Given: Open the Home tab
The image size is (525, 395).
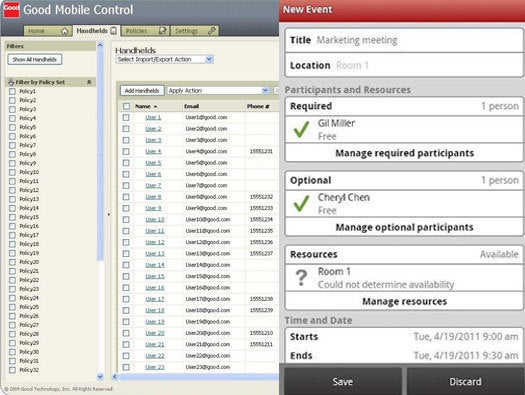Looking at the screenshot, I should pyautogui.click(x=47, y=31).
